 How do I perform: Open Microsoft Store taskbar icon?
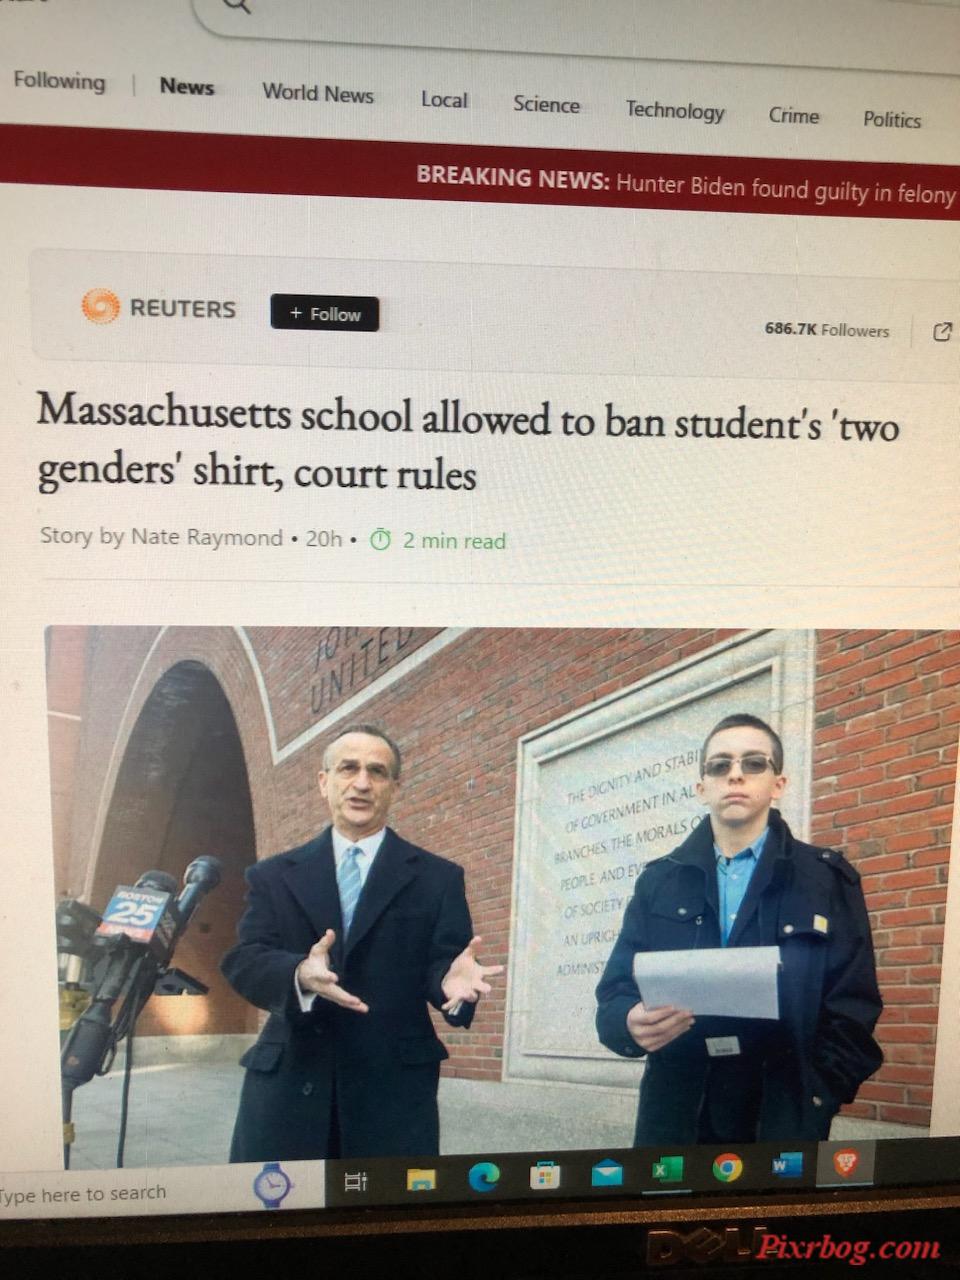(545, 1175)
